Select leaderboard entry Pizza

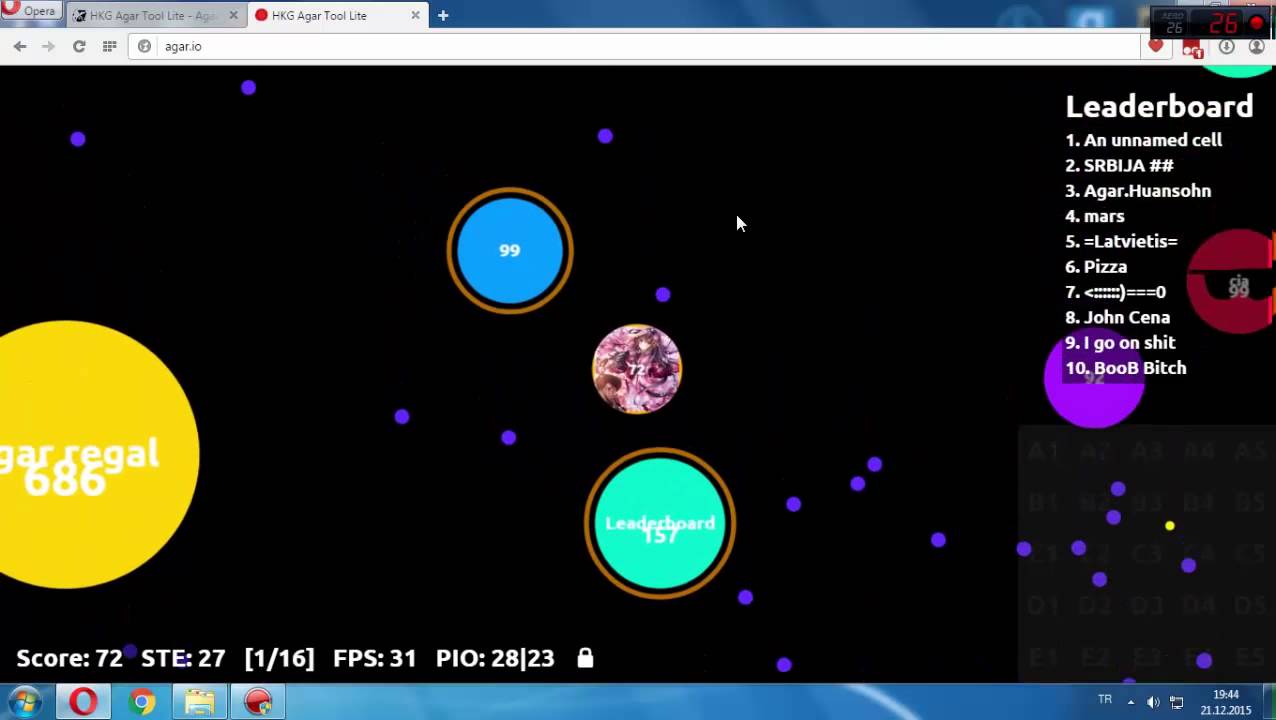(x=1096, y=267)
